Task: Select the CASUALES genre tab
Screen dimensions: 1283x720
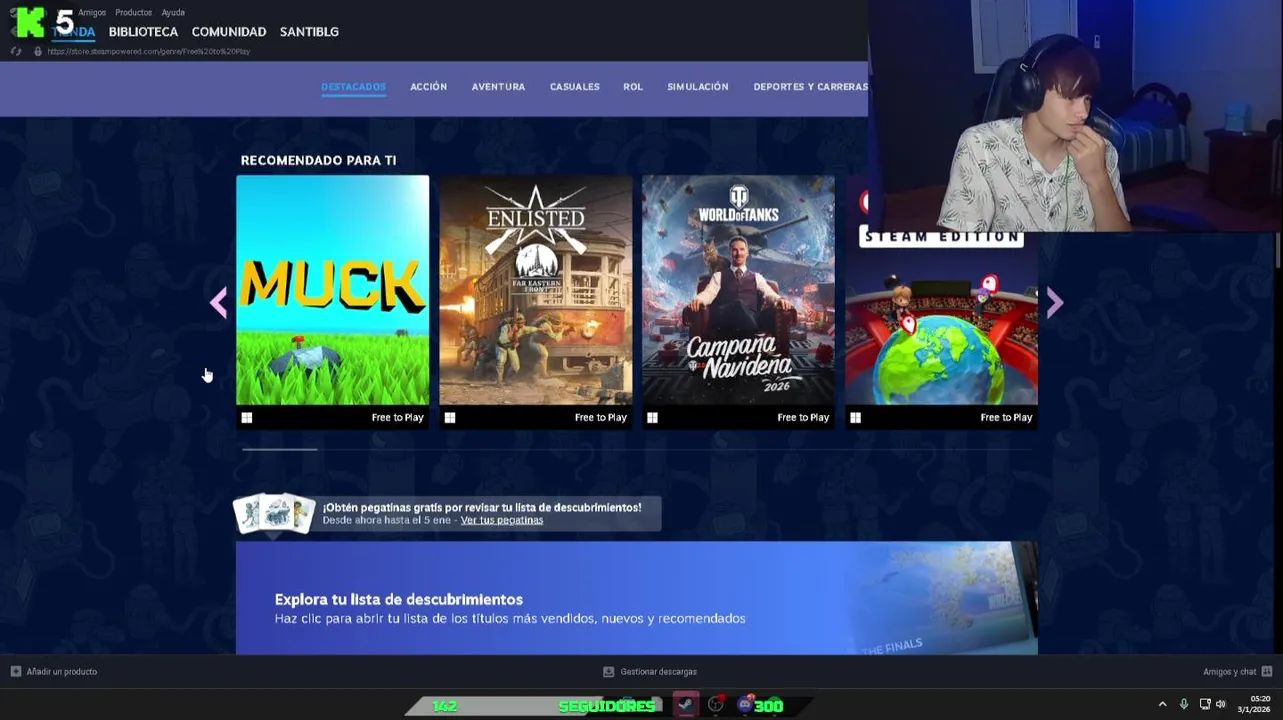Action: point(575,87)
